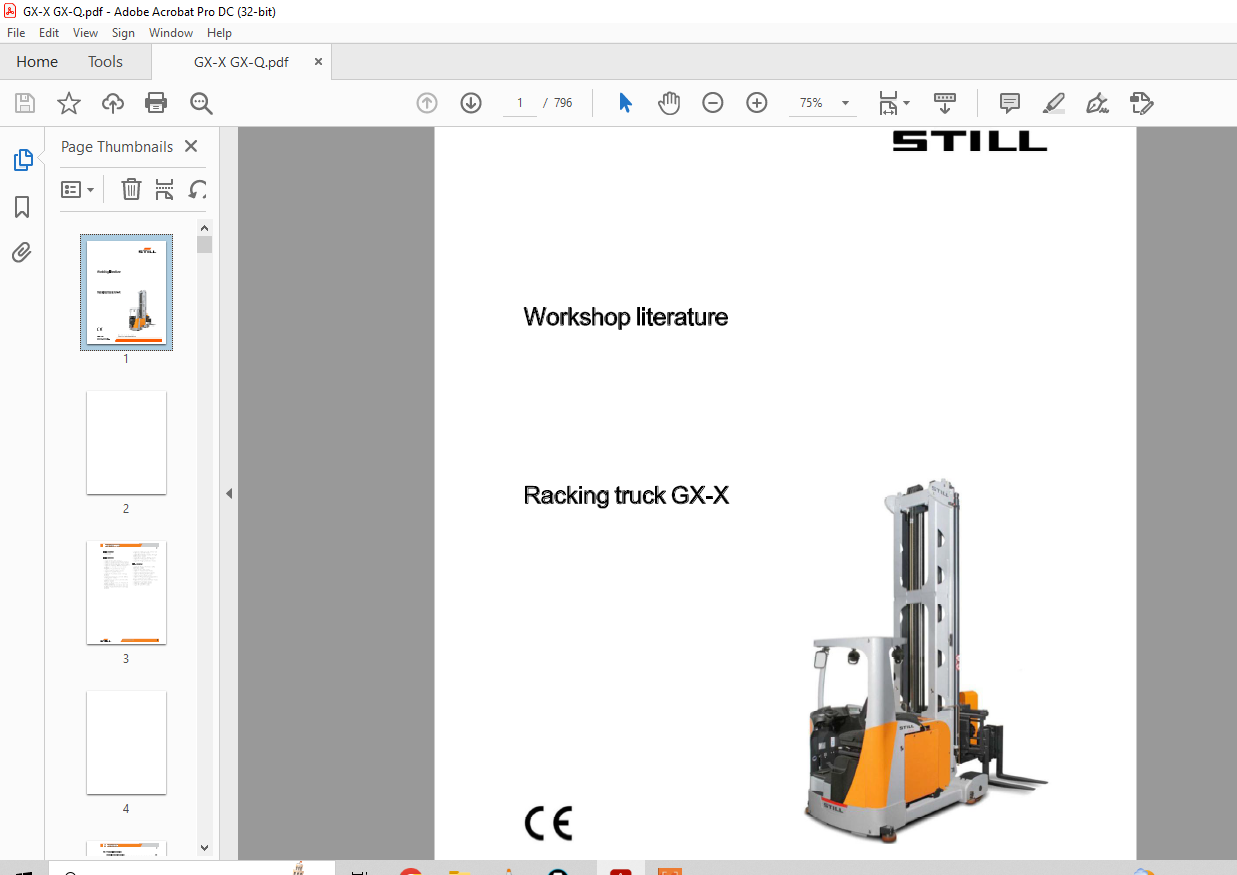Open the Edit menu
The width and height of the screenshot is (1237, 875).
point(49,33)
